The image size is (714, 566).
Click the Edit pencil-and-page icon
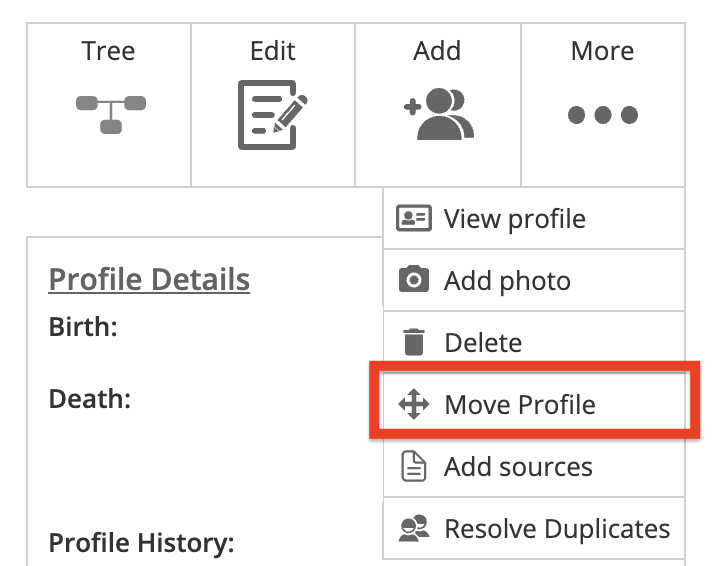pyautogui.click(x=272, y=115)
